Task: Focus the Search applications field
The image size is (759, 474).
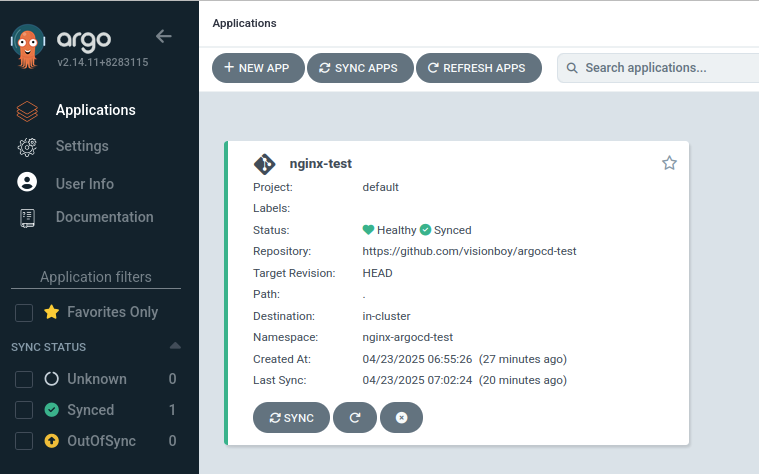Action: [658, 68]
